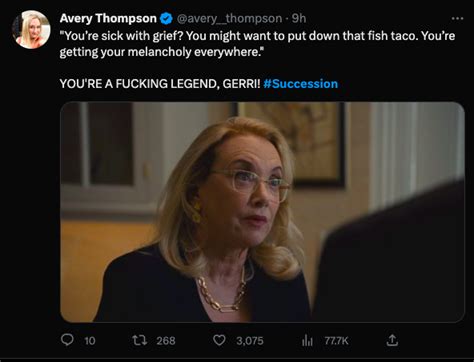Screen dimensions: 474x362
Task: Enlarge the attached photo of Gerri
Action: pos(262,212)
